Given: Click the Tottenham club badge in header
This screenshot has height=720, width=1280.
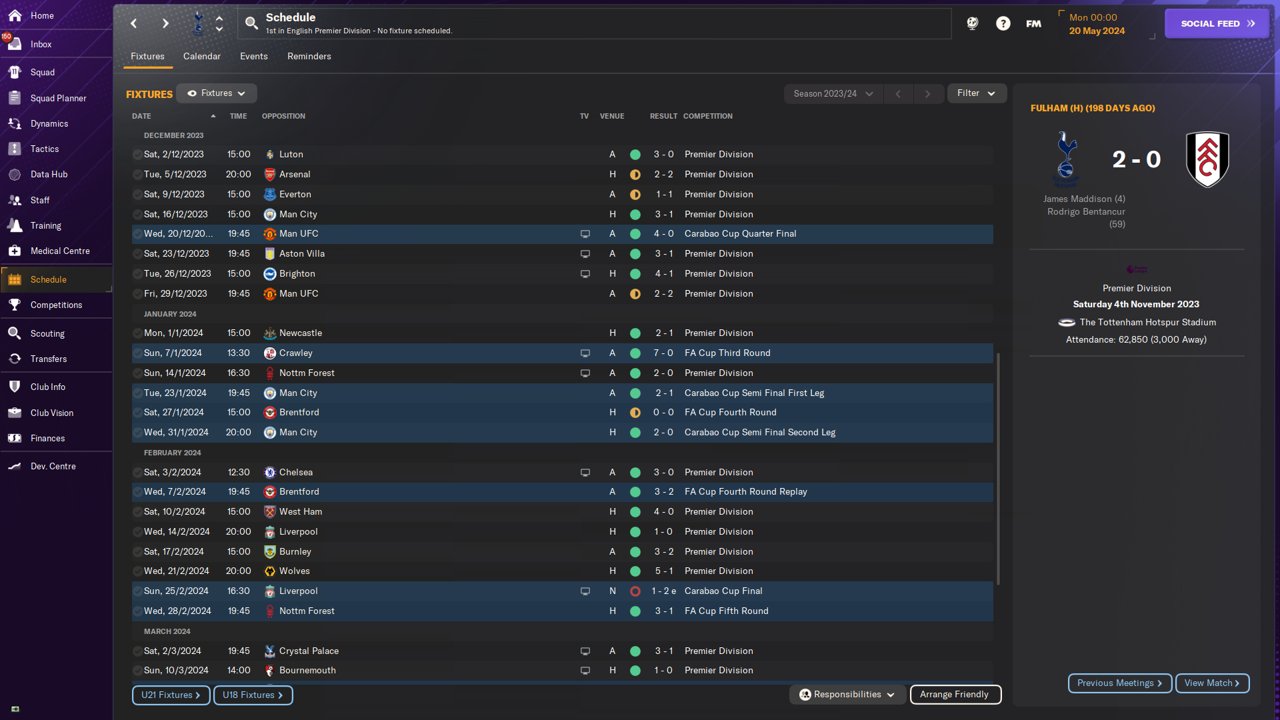Looking at the screenshot, I should click(x=197, y=23).
